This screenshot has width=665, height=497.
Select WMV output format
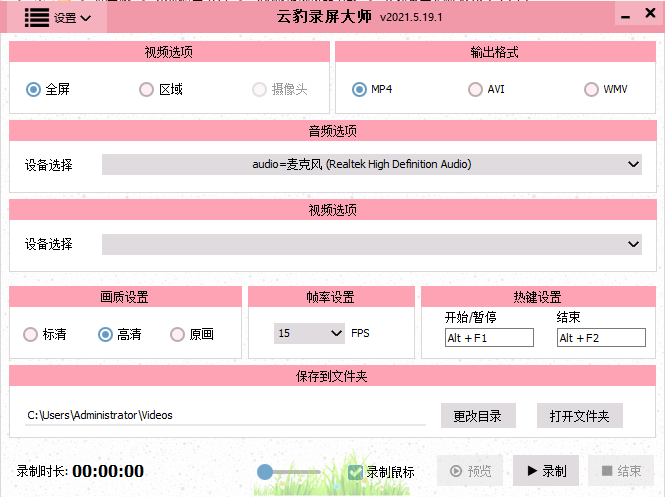pos(591,89)
